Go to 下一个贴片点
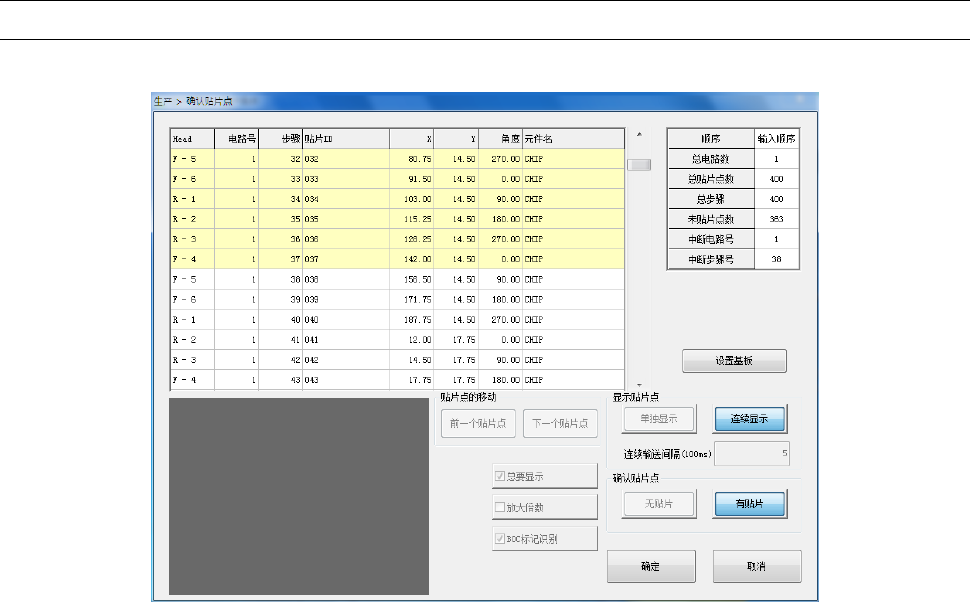 pos(560,423)
